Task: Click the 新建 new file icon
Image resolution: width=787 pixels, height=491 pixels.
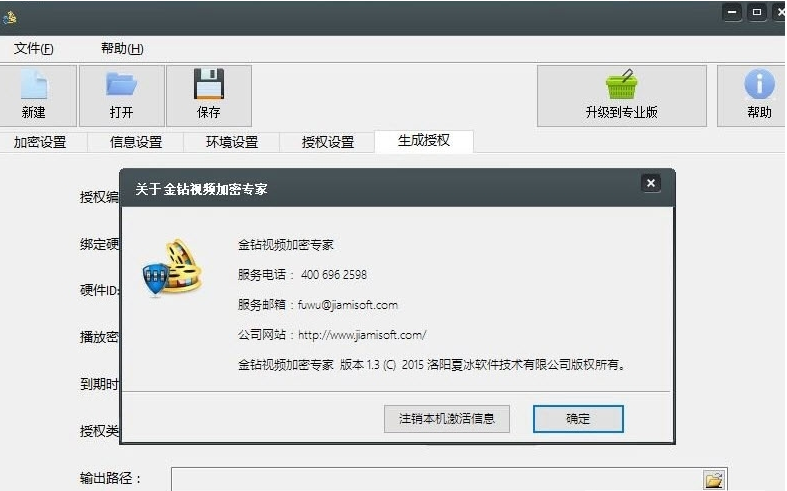Action: coord(34,84)
